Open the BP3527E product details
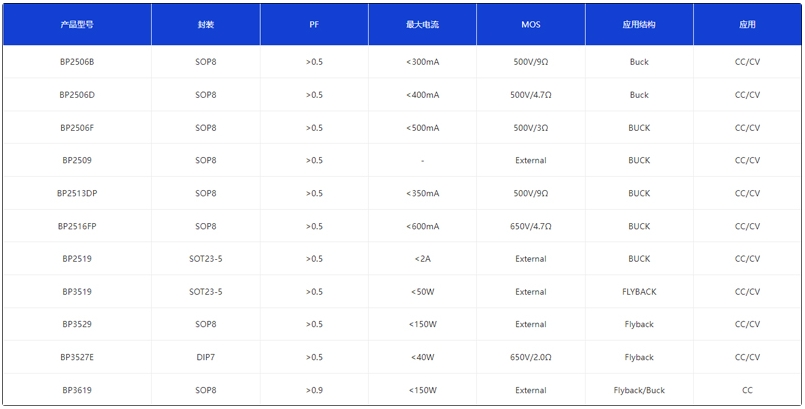The width and height of the screenshot is (805, 409). tap(77, 357)
